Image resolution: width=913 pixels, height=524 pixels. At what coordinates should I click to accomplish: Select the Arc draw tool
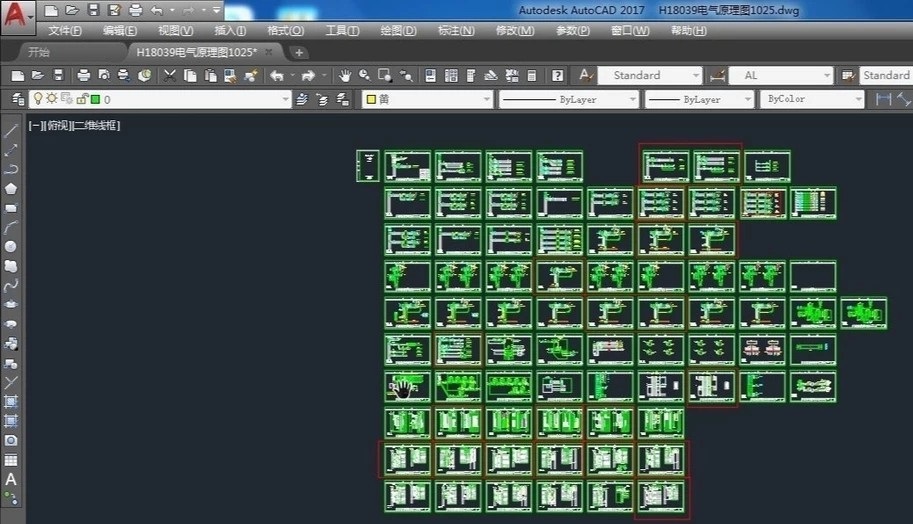[10, 227]
